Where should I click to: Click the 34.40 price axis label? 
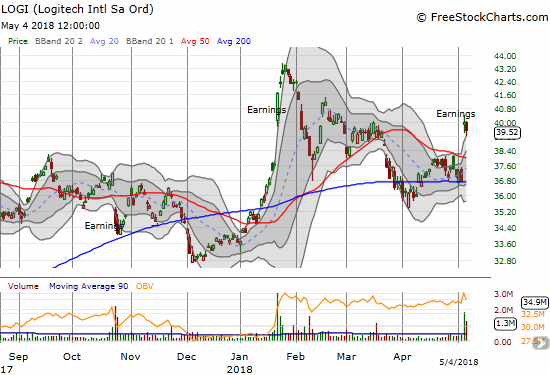point(505,228)
